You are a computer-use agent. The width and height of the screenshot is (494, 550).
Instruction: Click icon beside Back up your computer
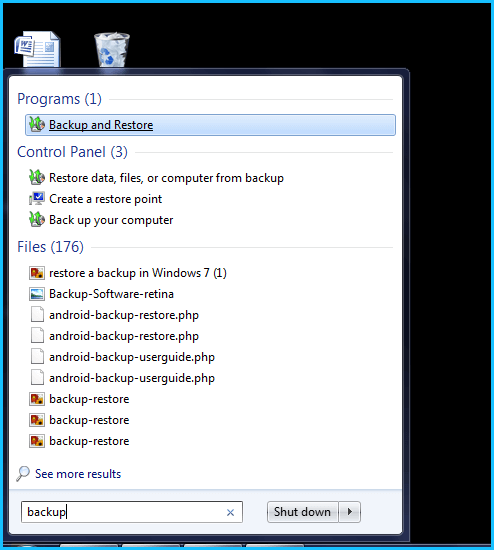coord(37,220)
